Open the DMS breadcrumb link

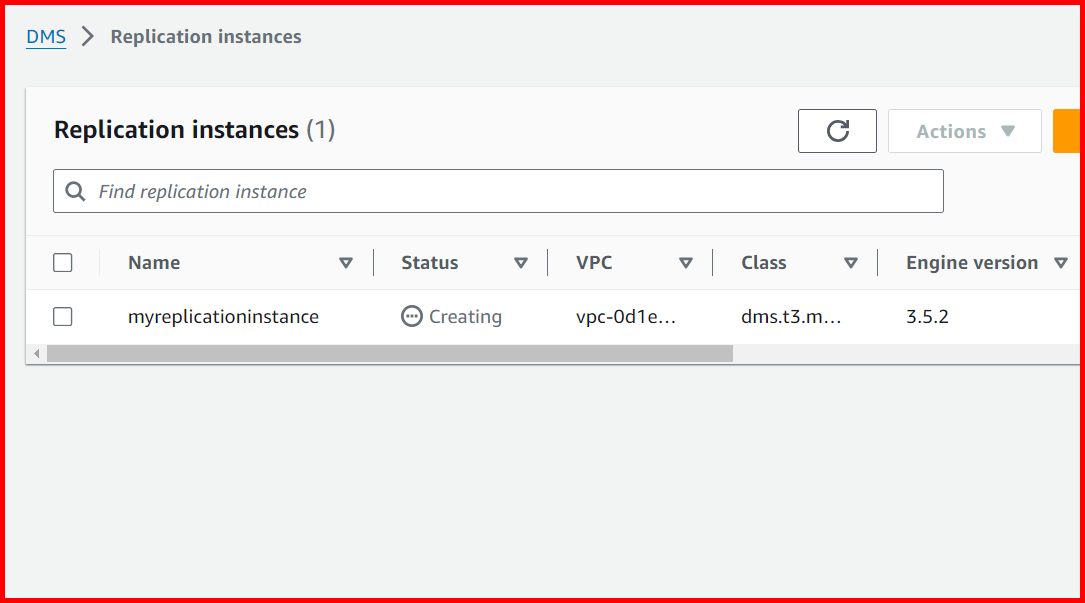pos(45,36)
